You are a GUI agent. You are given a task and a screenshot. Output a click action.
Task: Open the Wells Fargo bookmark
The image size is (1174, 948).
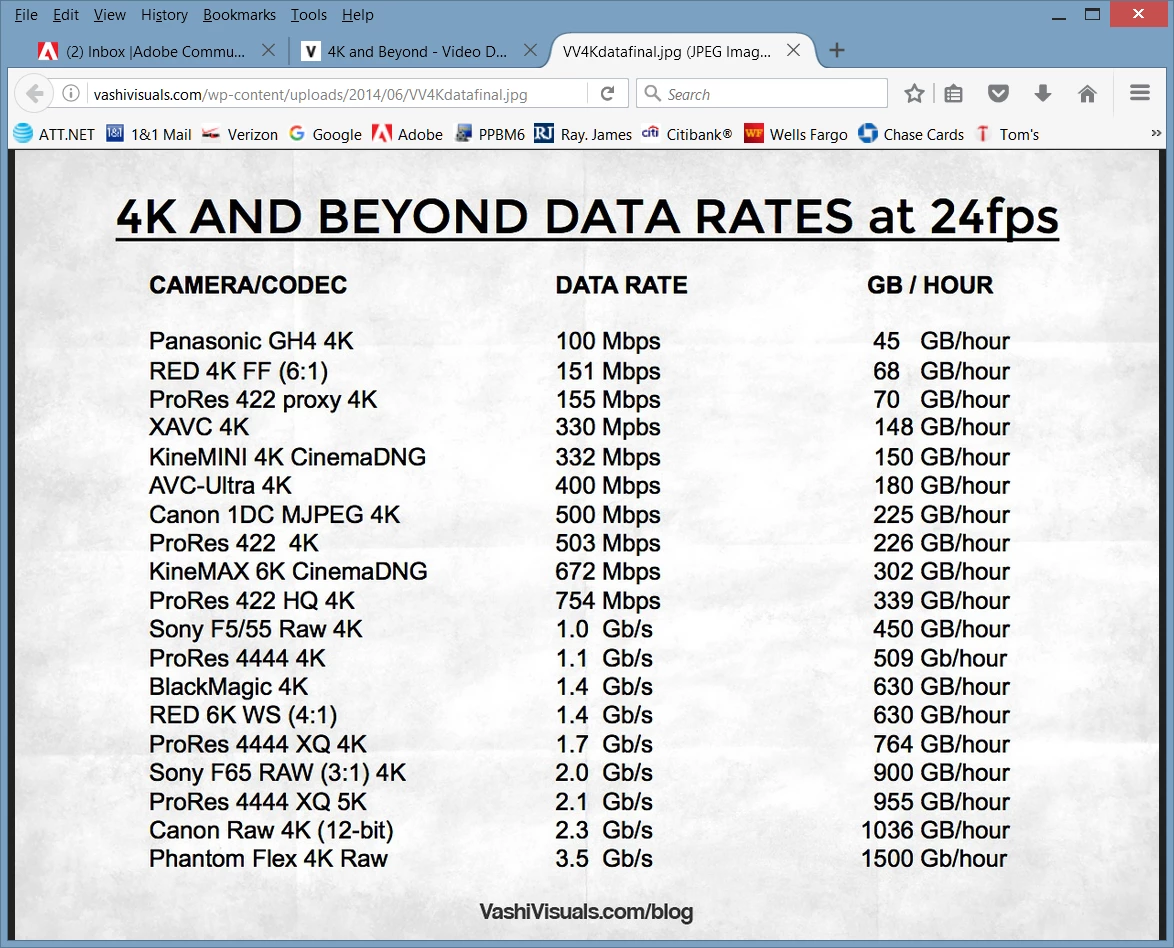[796, 134]
